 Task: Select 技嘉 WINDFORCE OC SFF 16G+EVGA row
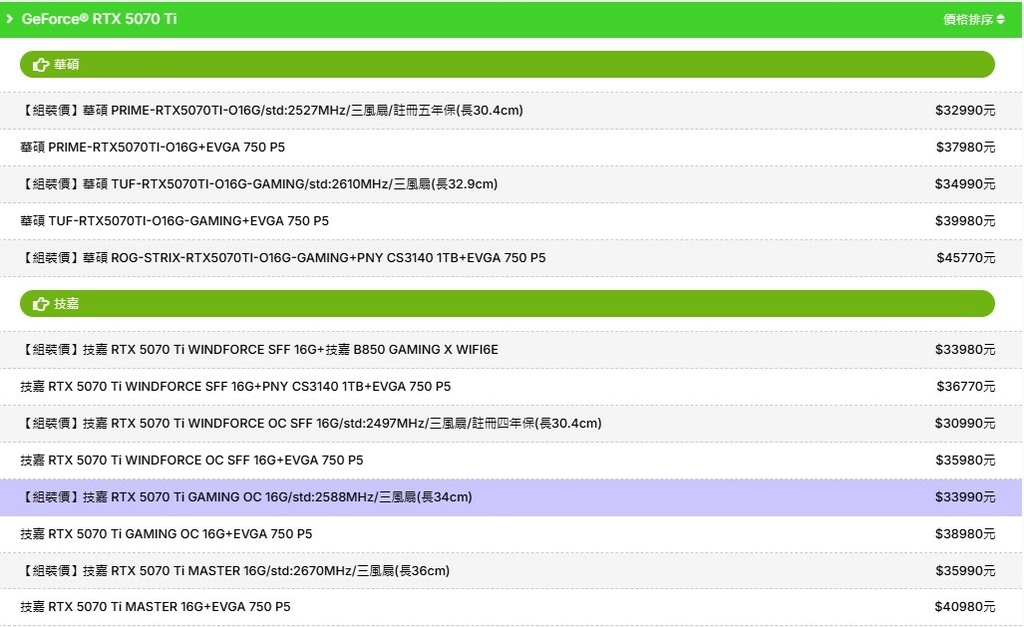[x=511, y=460]
